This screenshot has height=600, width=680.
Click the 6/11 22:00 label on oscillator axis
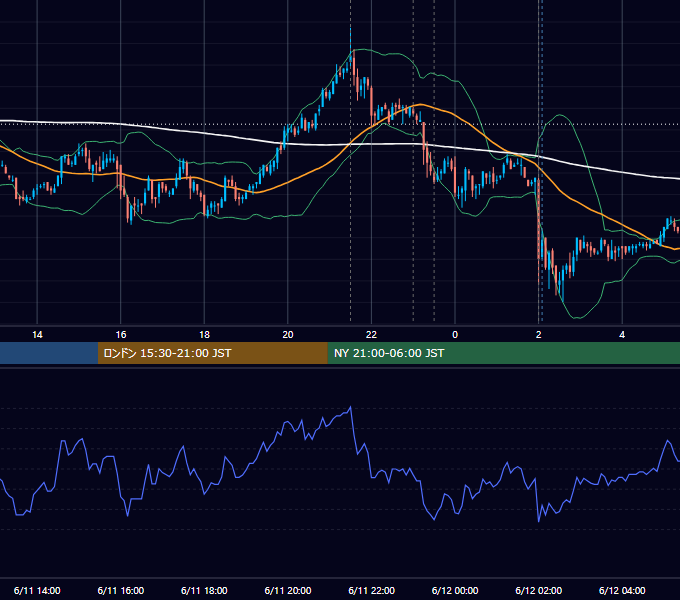(x=372, y=590)
